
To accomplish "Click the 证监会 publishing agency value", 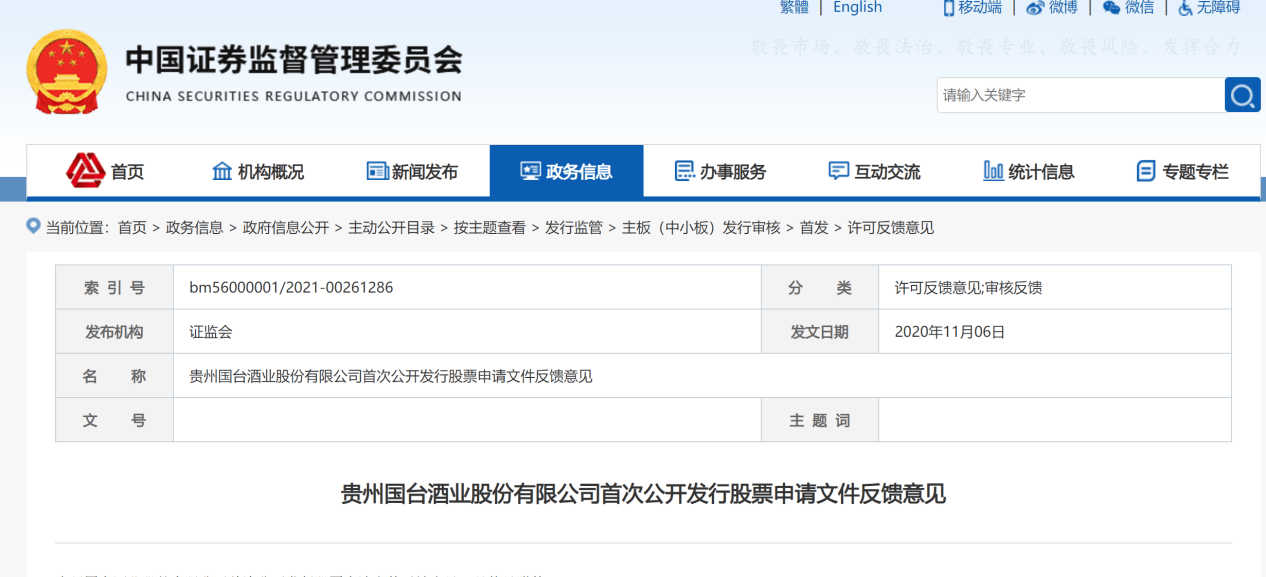I will [211, 332].
